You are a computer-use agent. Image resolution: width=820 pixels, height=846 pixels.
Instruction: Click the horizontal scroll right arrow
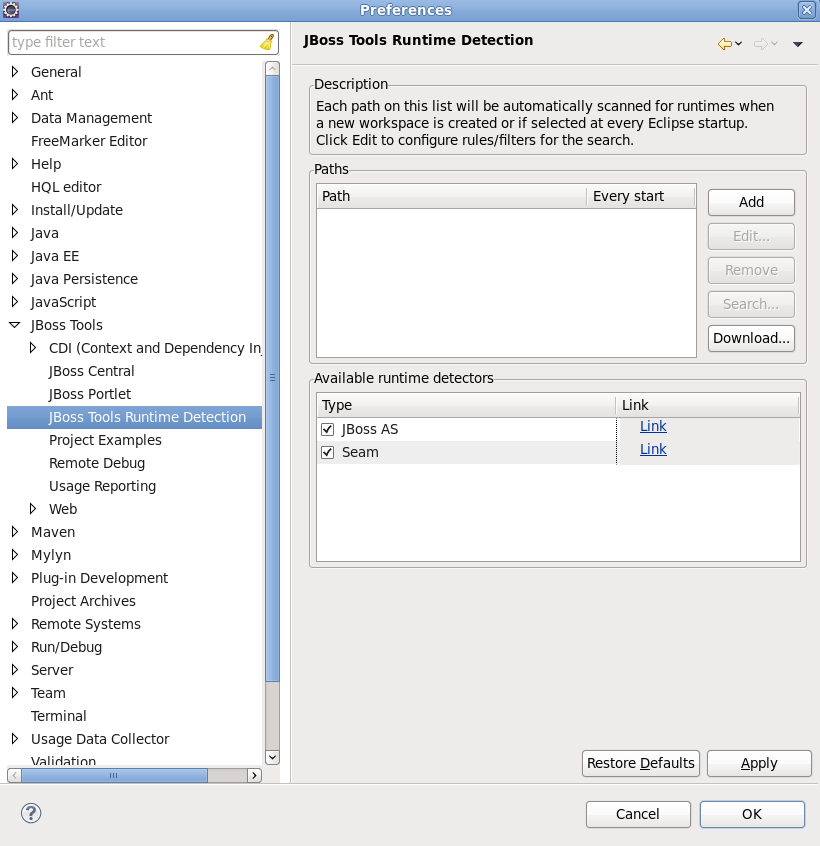(x=254, y=775)
